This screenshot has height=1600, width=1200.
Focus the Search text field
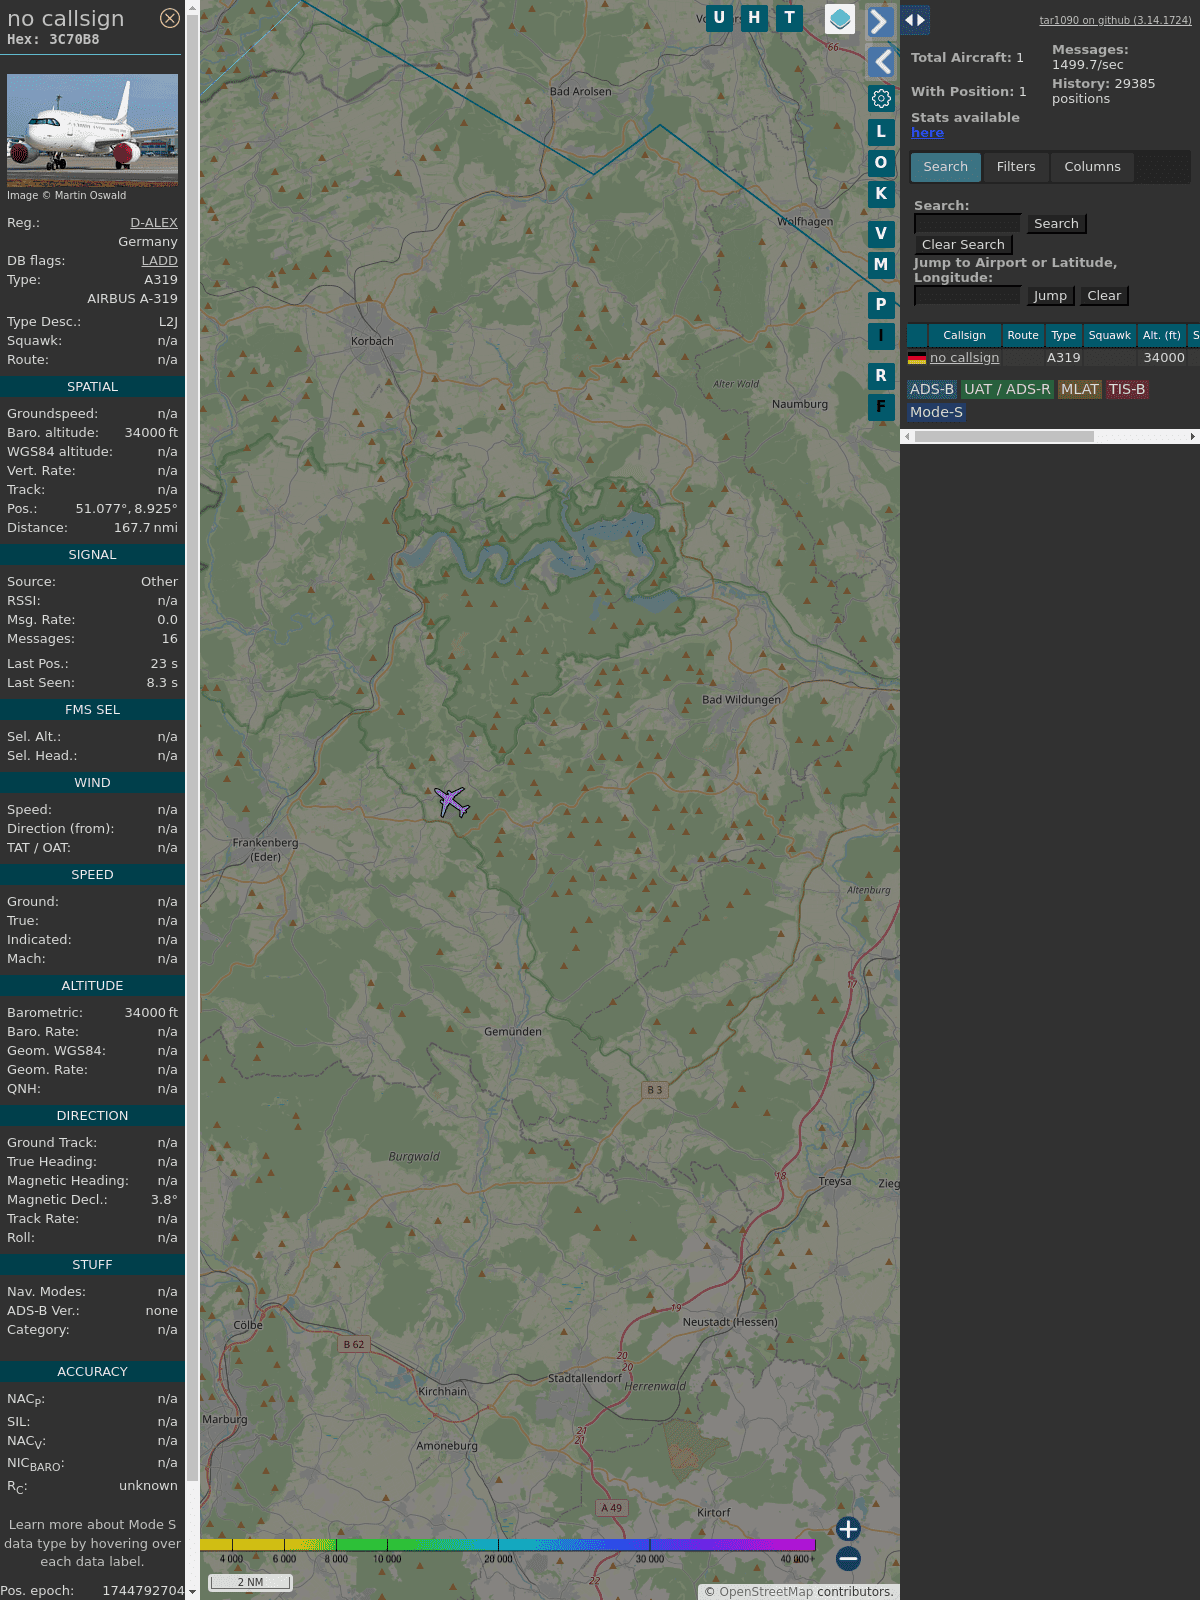click(967, 224)
